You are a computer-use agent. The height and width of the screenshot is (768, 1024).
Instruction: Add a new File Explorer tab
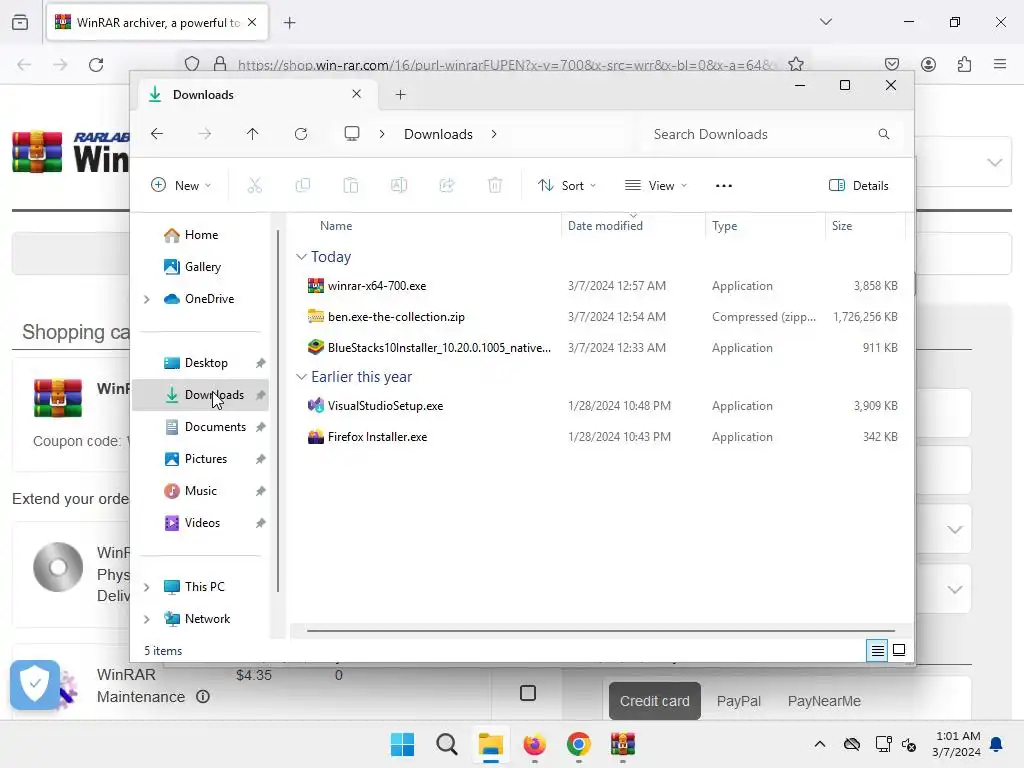[400, 95]
